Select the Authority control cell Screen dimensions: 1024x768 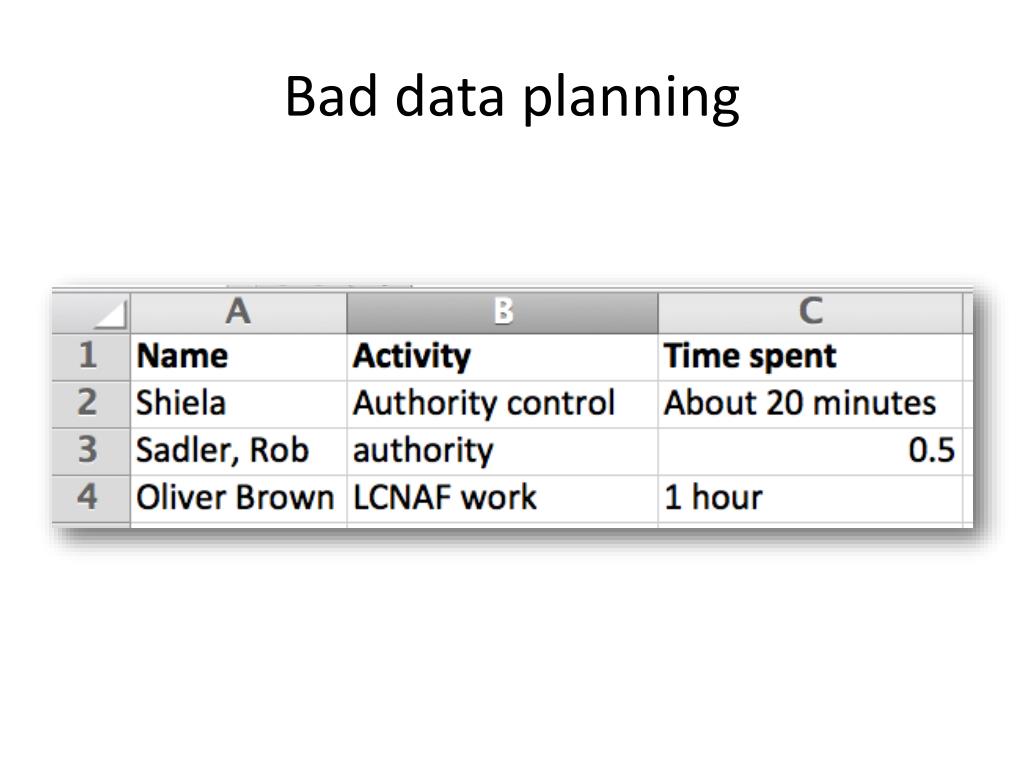click(x=502, y=404)
